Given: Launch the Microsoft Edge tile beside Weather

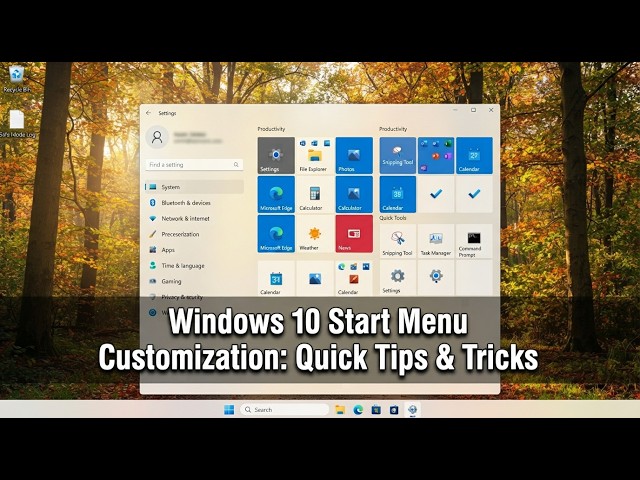Looking at the screenshot, I should pos(276,234).
